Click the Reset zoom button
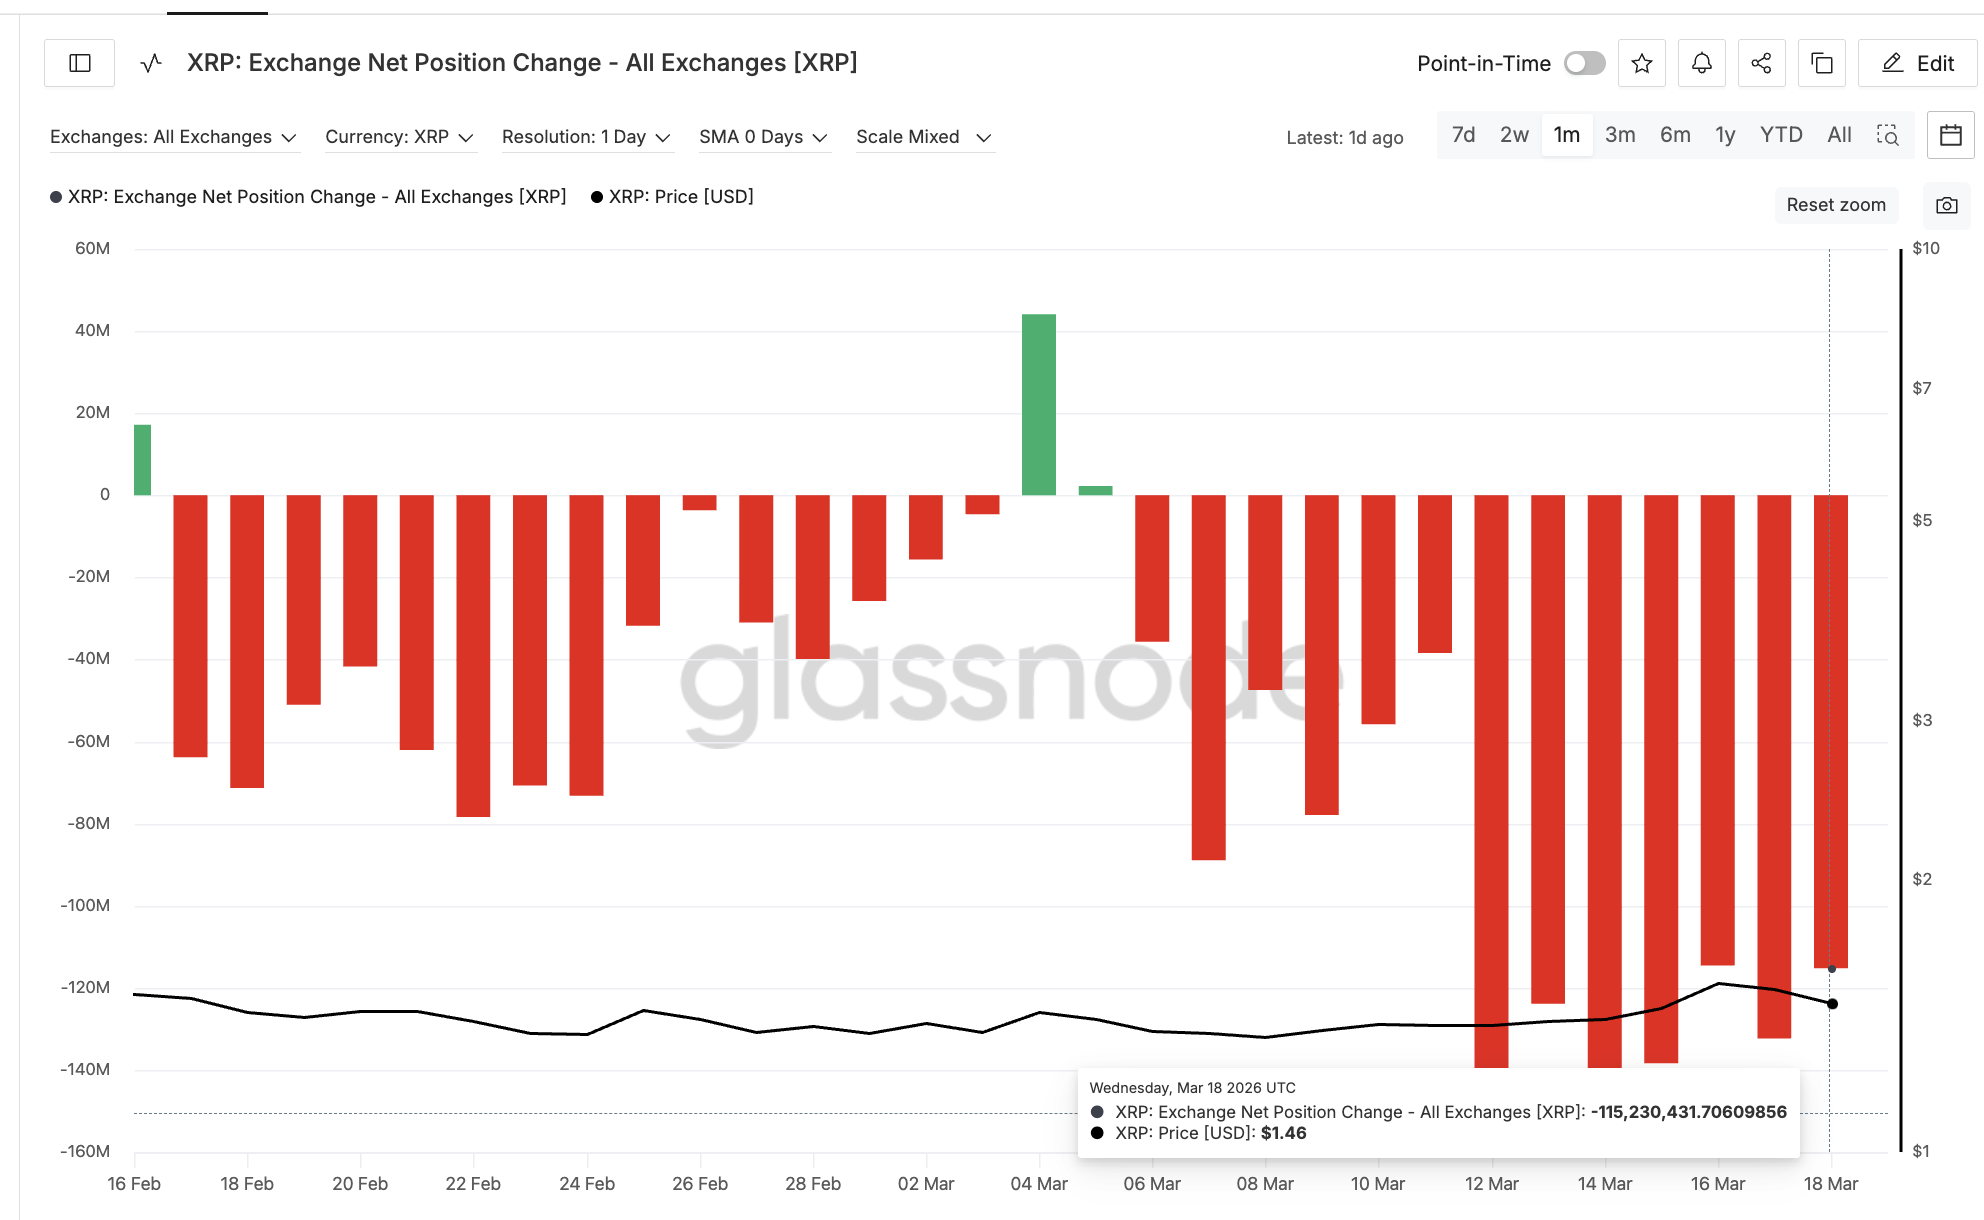The width and height of the screenshot is (1984, 1220). pyautogui.click(x=1836, y=205)
